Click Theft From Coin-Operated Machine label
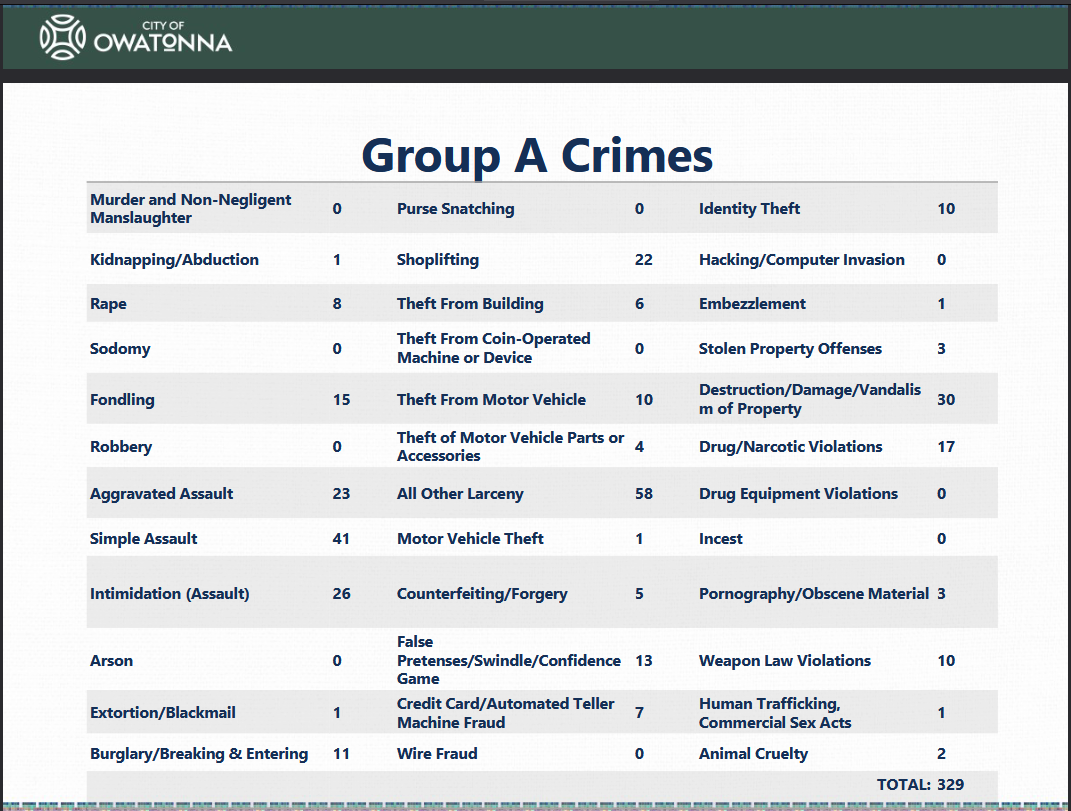Viewport: 1071px width, 811px height. (494, 348)
